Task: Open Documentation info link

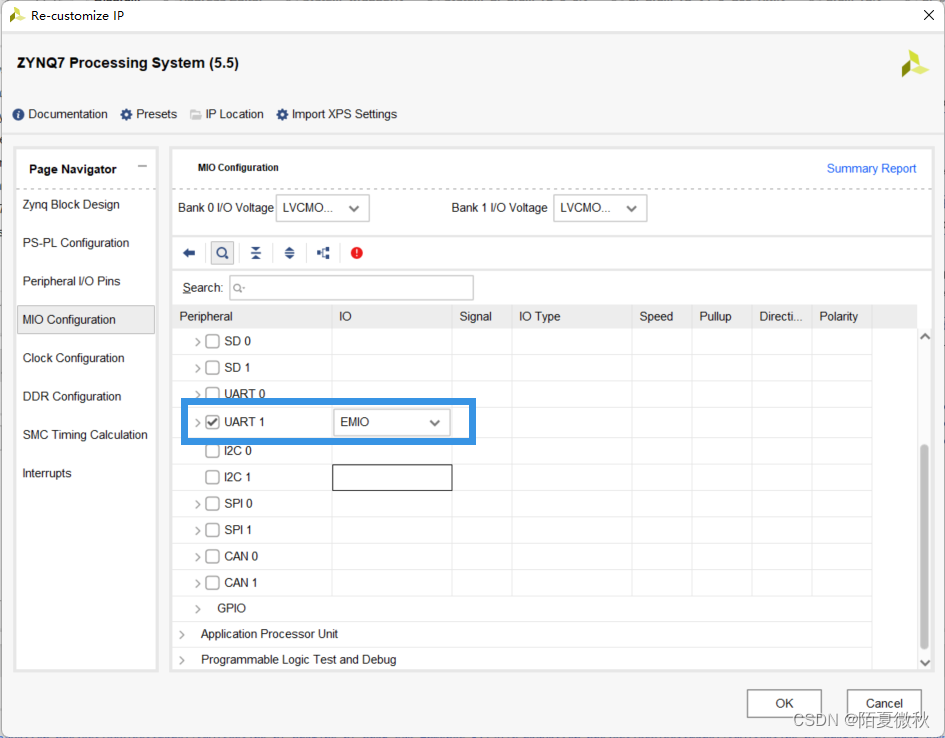Action: 60,114
